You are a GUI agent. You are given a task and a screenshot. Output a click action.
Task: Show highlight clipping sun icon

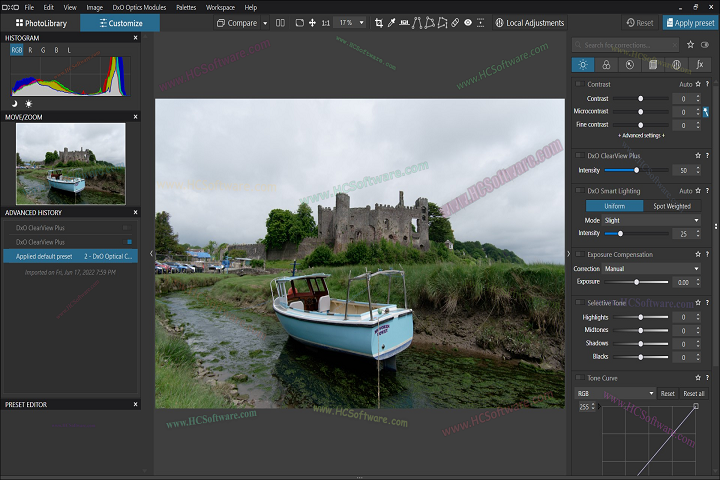(28, 104)
